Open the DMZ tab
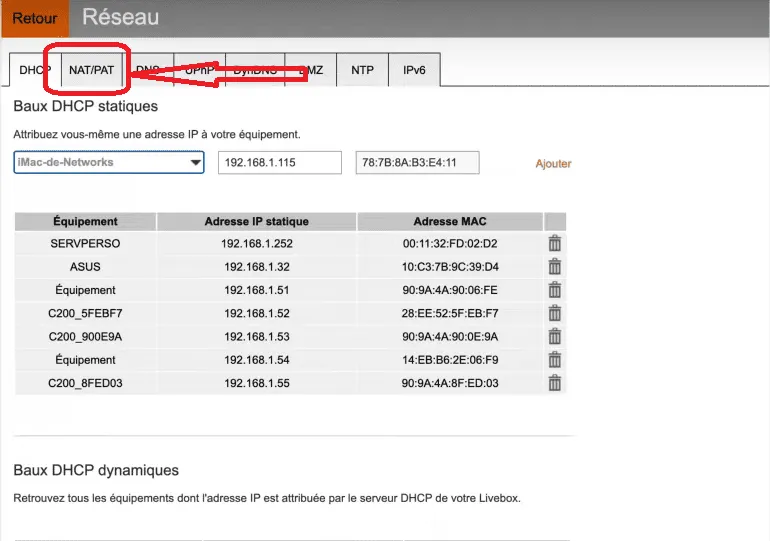Viewport: 770px width, 541px height. click(x=310, y=70)
